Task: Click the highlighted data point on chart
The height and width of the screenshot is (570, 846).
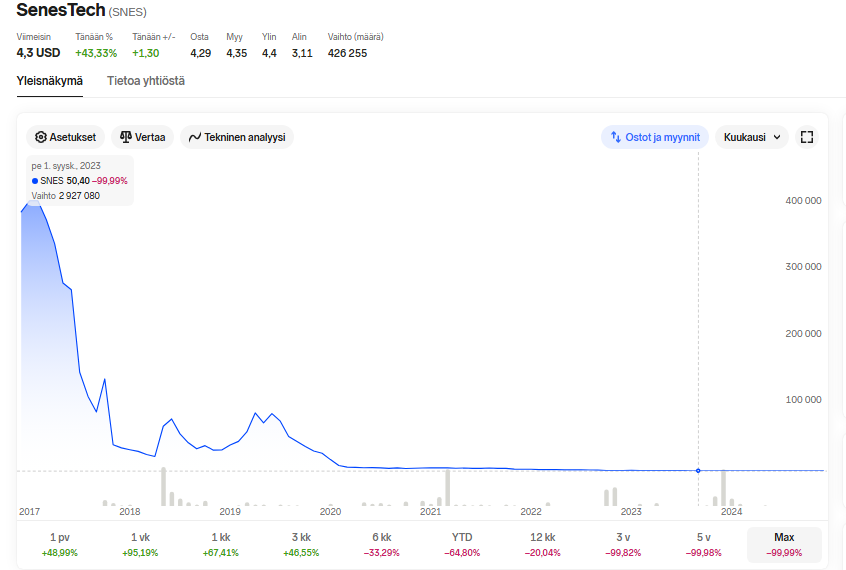Action: [698, 471]
